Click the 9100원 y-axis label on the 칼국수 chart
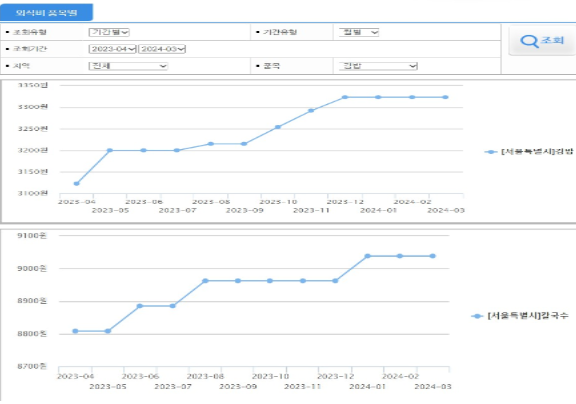The image size is (576, 404). [x=32, y=236]
